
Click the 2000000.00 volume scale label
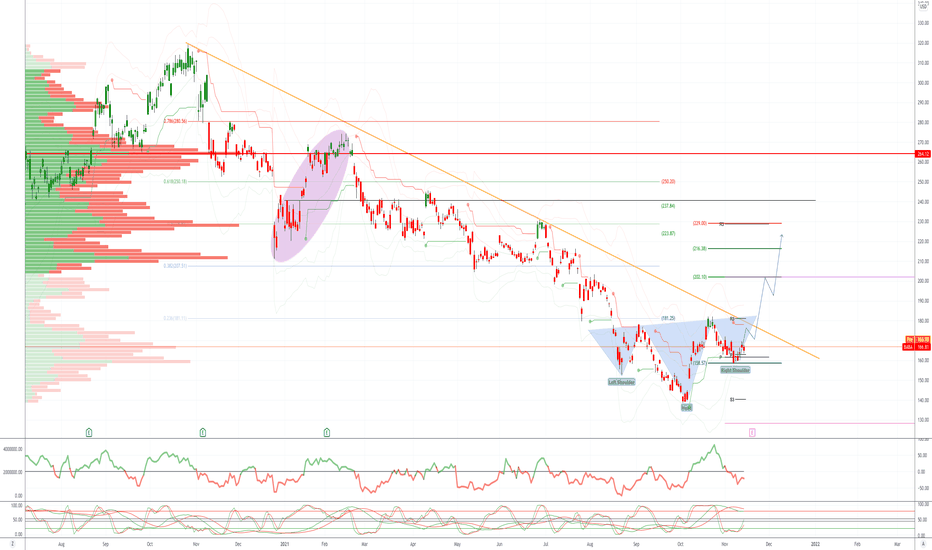[x=13, y=472]
